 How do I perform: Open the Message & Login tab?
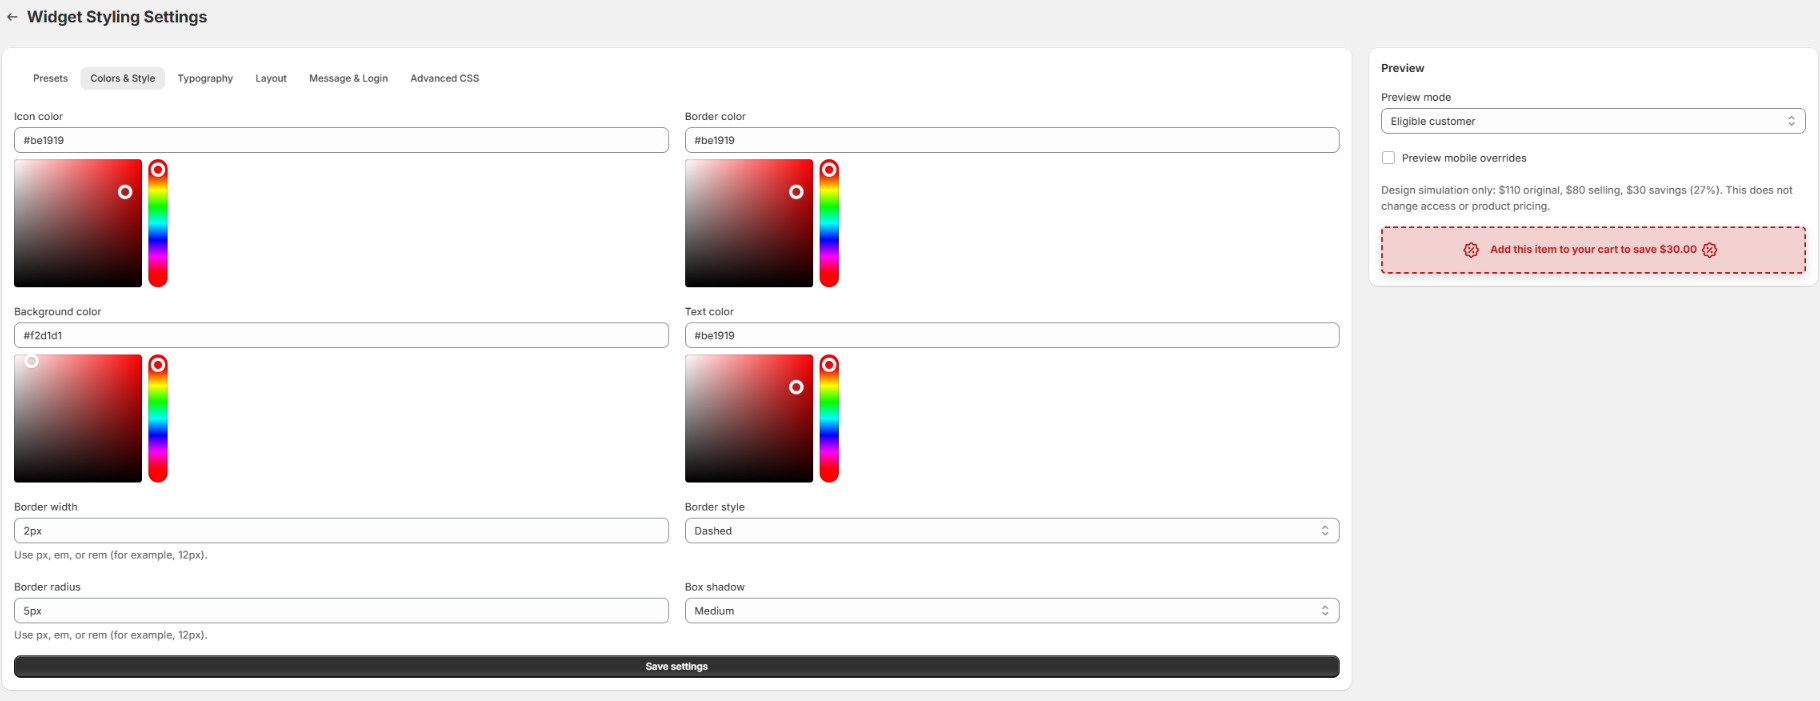tap(348, 78)
